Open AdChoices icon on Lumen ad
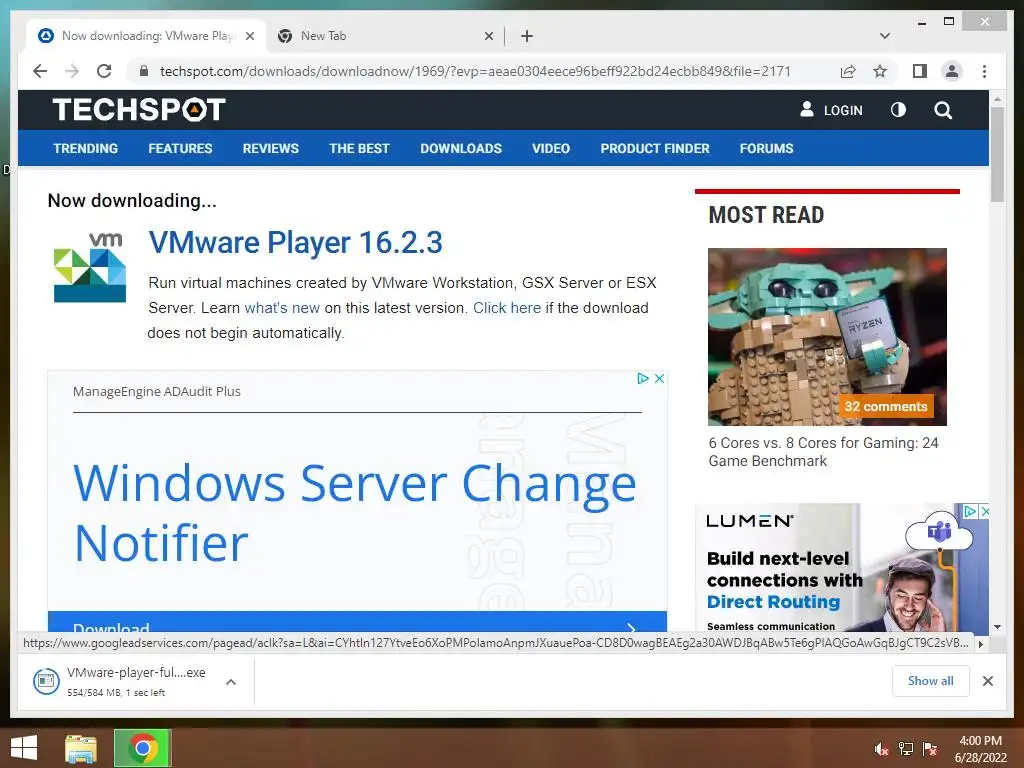Viewport: 1024px width, 768px height. pos(971,511)
